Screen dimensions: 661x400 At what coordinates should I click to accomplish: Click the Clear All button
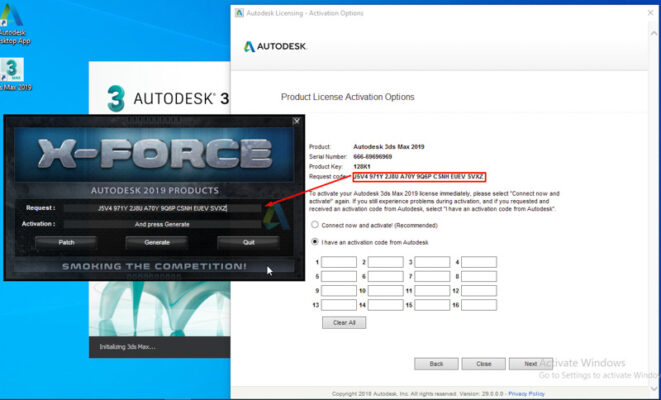[x=344, y=323]
